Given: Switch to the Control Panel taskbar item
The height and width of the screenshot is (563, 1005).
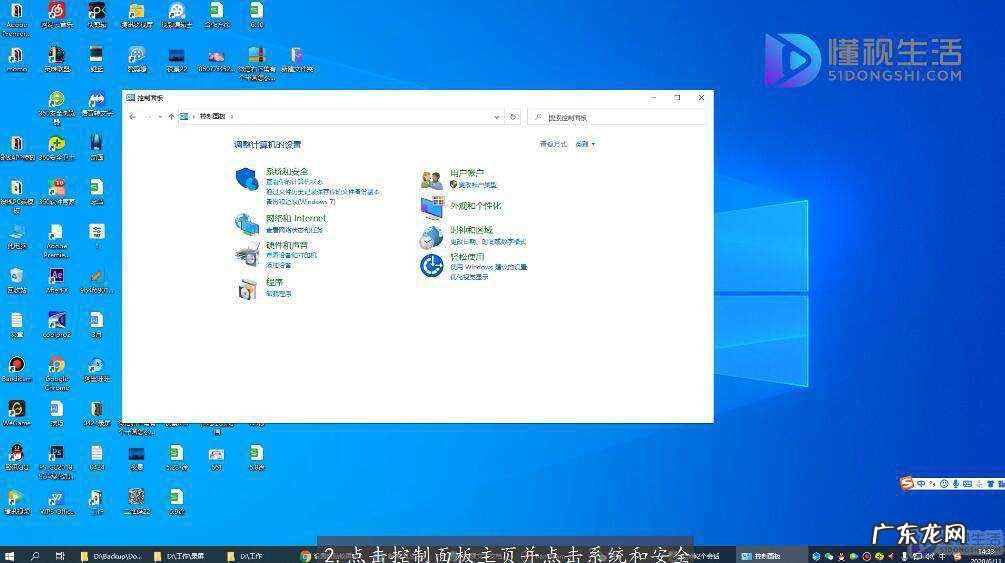Looking at the screenshot, I should click(x=772, y=555).
